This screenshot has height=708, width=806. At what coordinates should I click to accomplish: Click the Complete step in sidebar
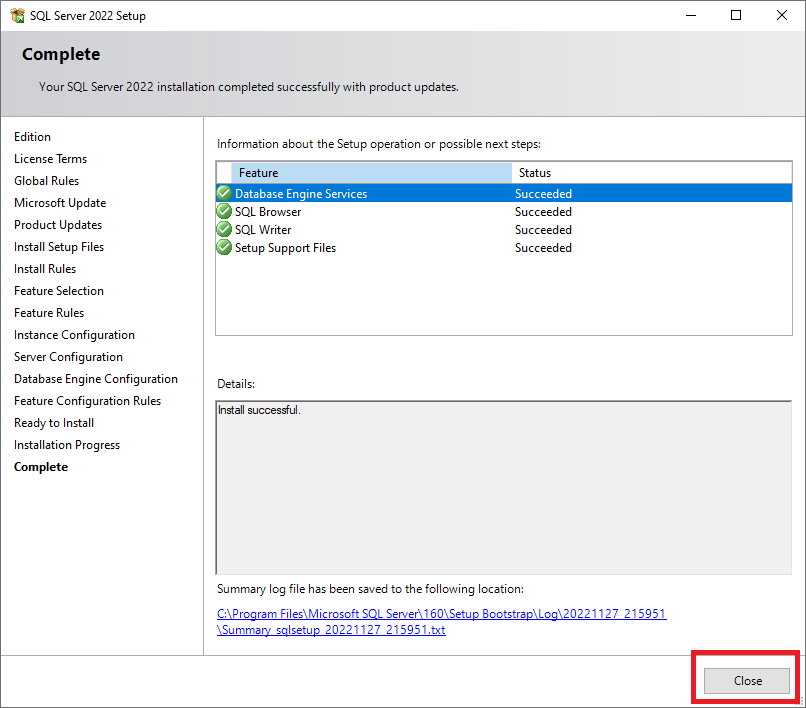pos(41,467)
